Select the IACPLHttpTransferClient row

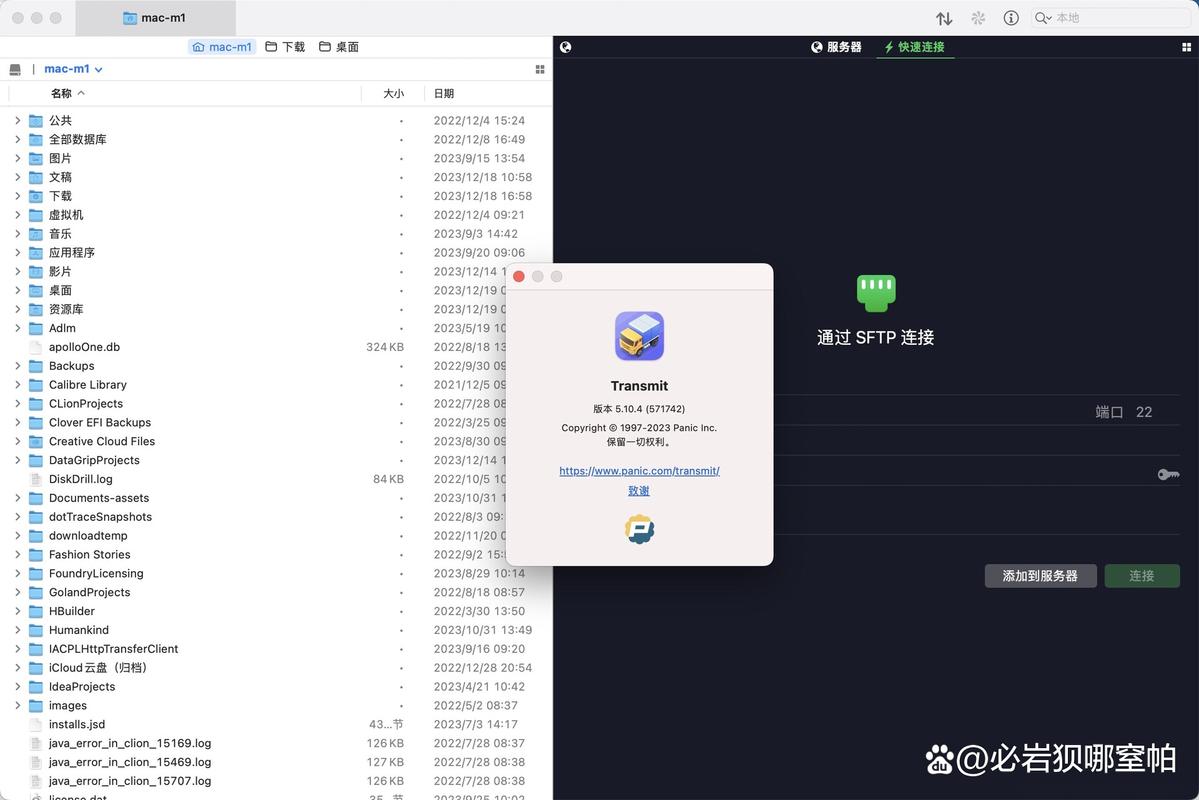click(x=275, y=649)
